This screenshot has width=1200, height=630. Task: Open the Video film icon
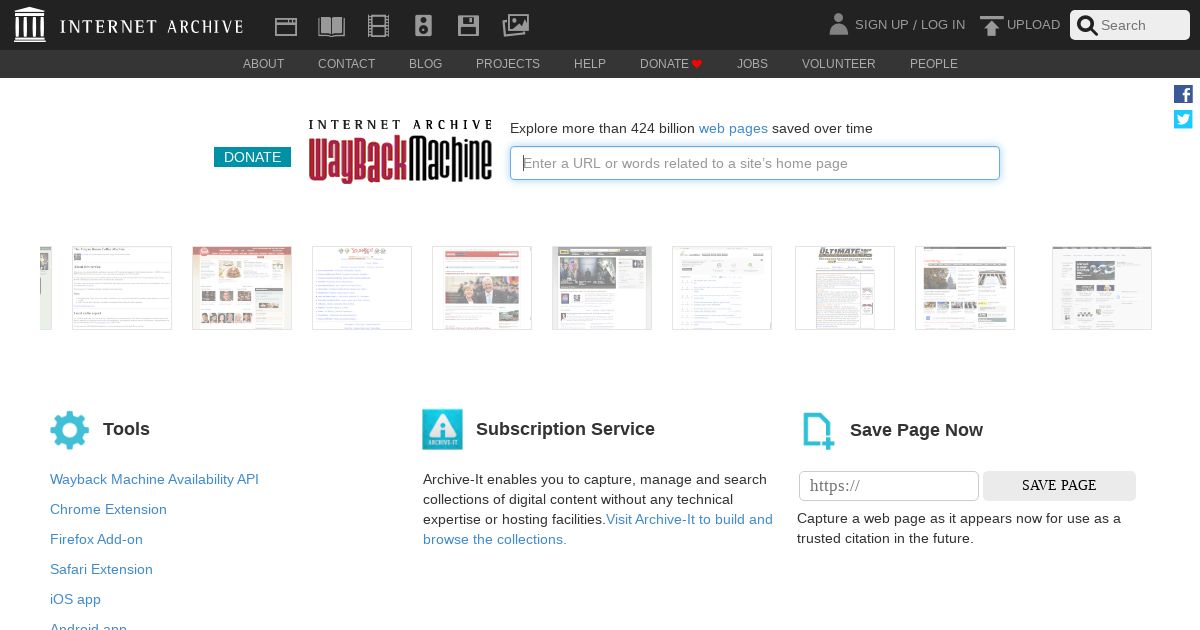point(378,26)
